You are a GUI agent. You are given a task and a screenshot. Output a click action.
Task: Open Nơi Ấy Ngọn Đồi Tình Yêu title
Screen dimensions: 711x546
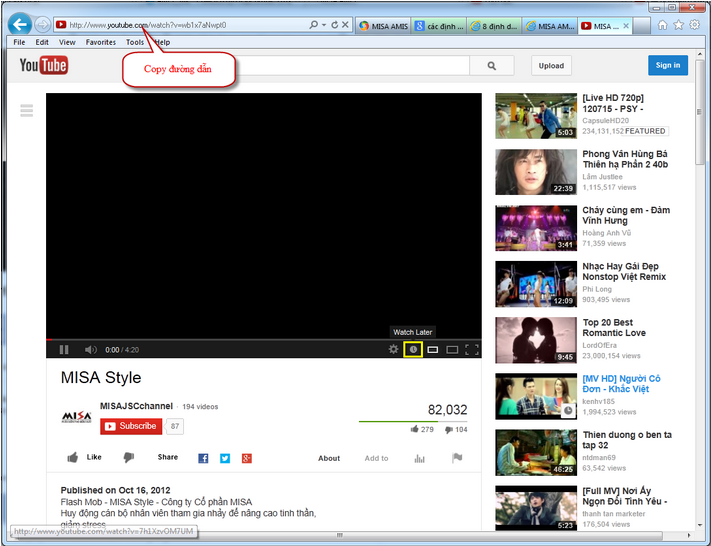click(x=624, y=496)
